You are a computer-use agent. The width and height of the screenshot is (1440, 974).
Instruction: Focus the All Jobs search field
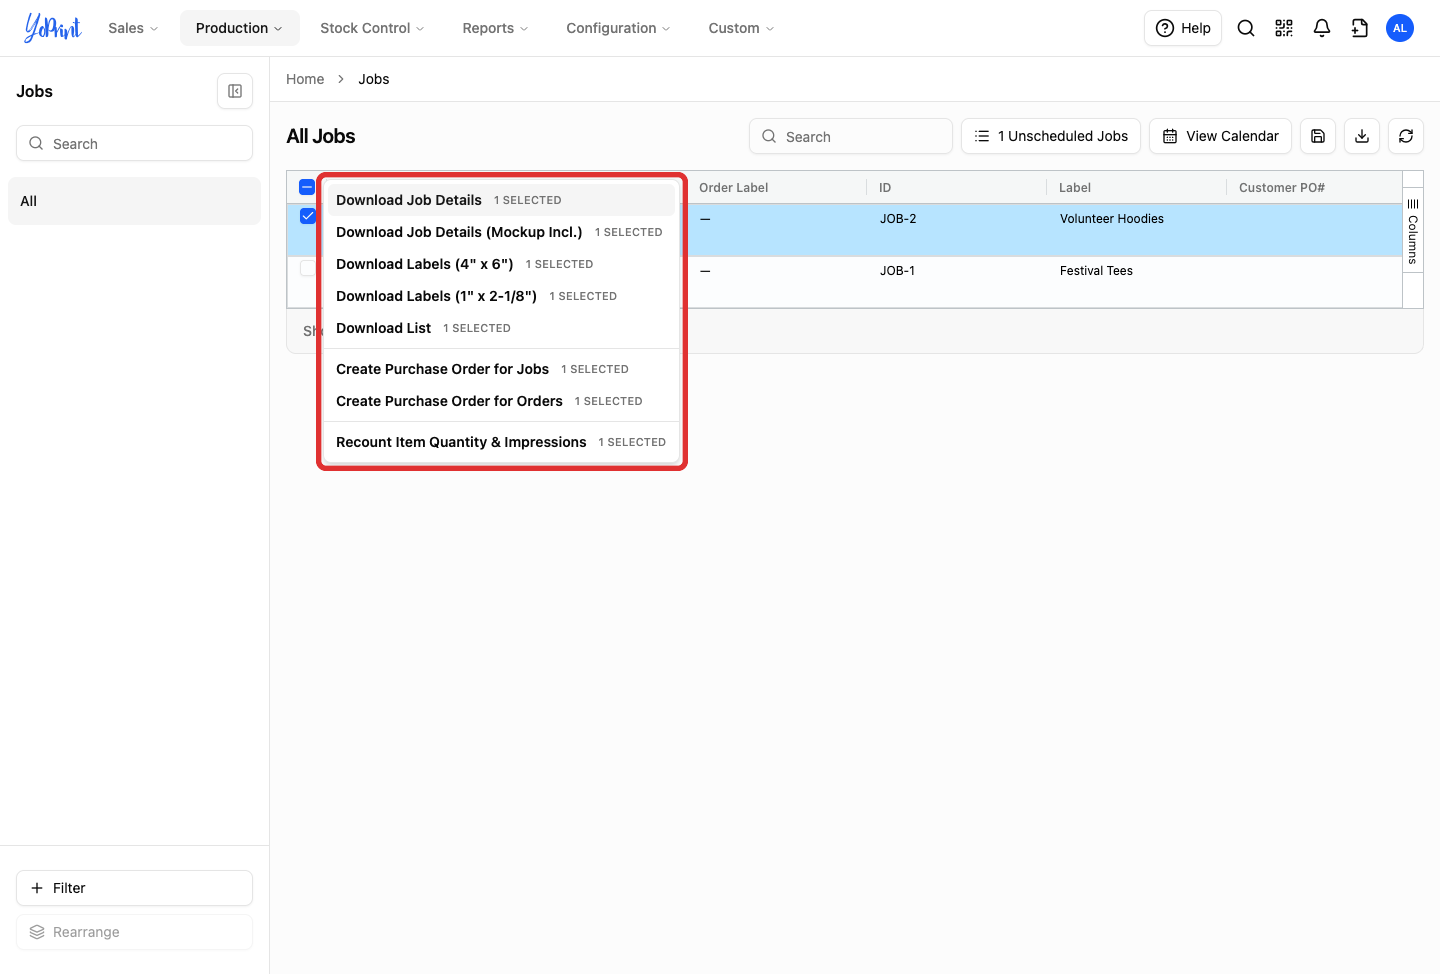851,136
